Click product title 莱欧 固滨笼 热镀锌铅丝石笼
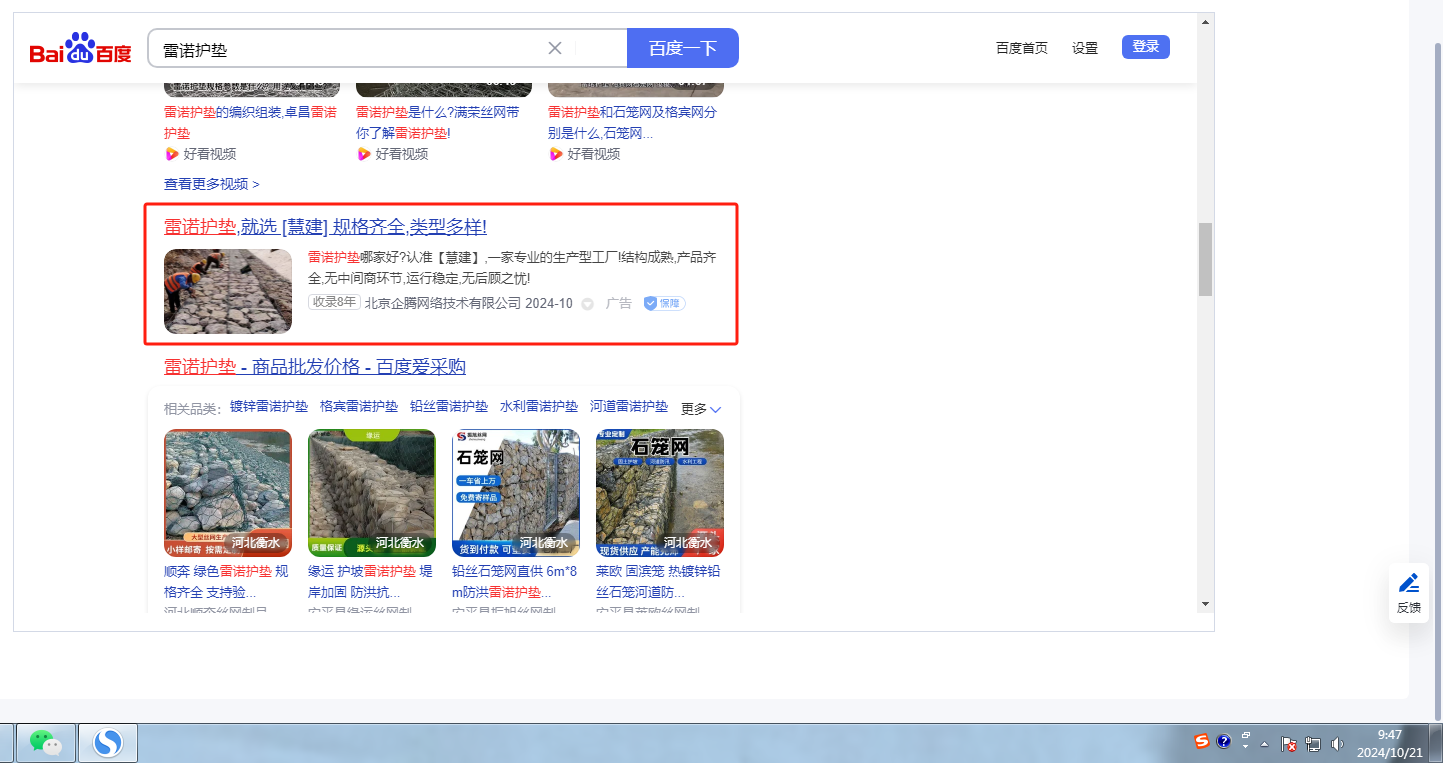The width and height of the screenshot is (1443, 763). coord(658,582)
